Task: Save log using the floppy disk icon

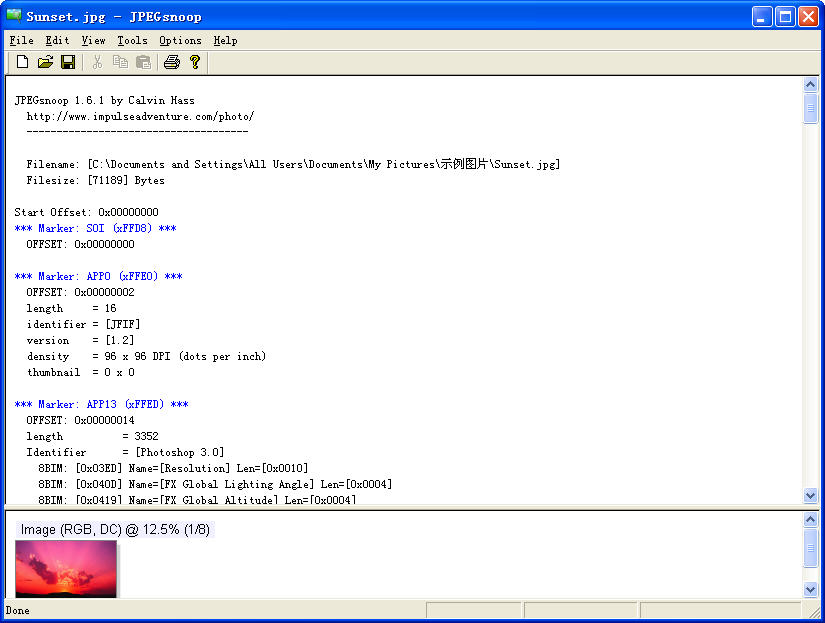Action: (68, 62)
